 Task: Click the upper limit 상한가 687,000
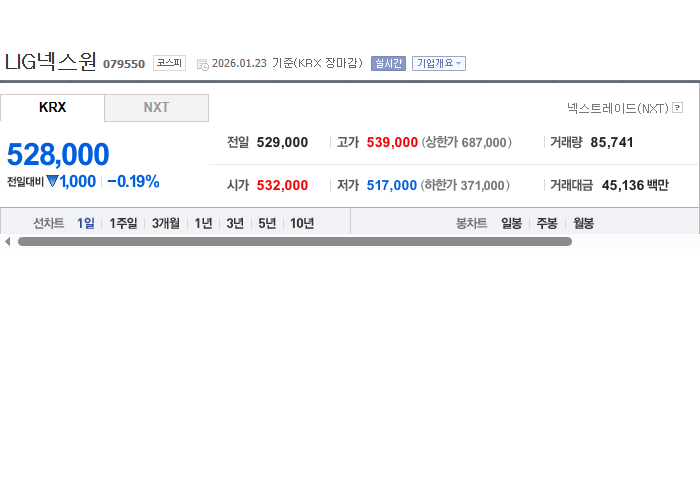[x=467, y=142]
